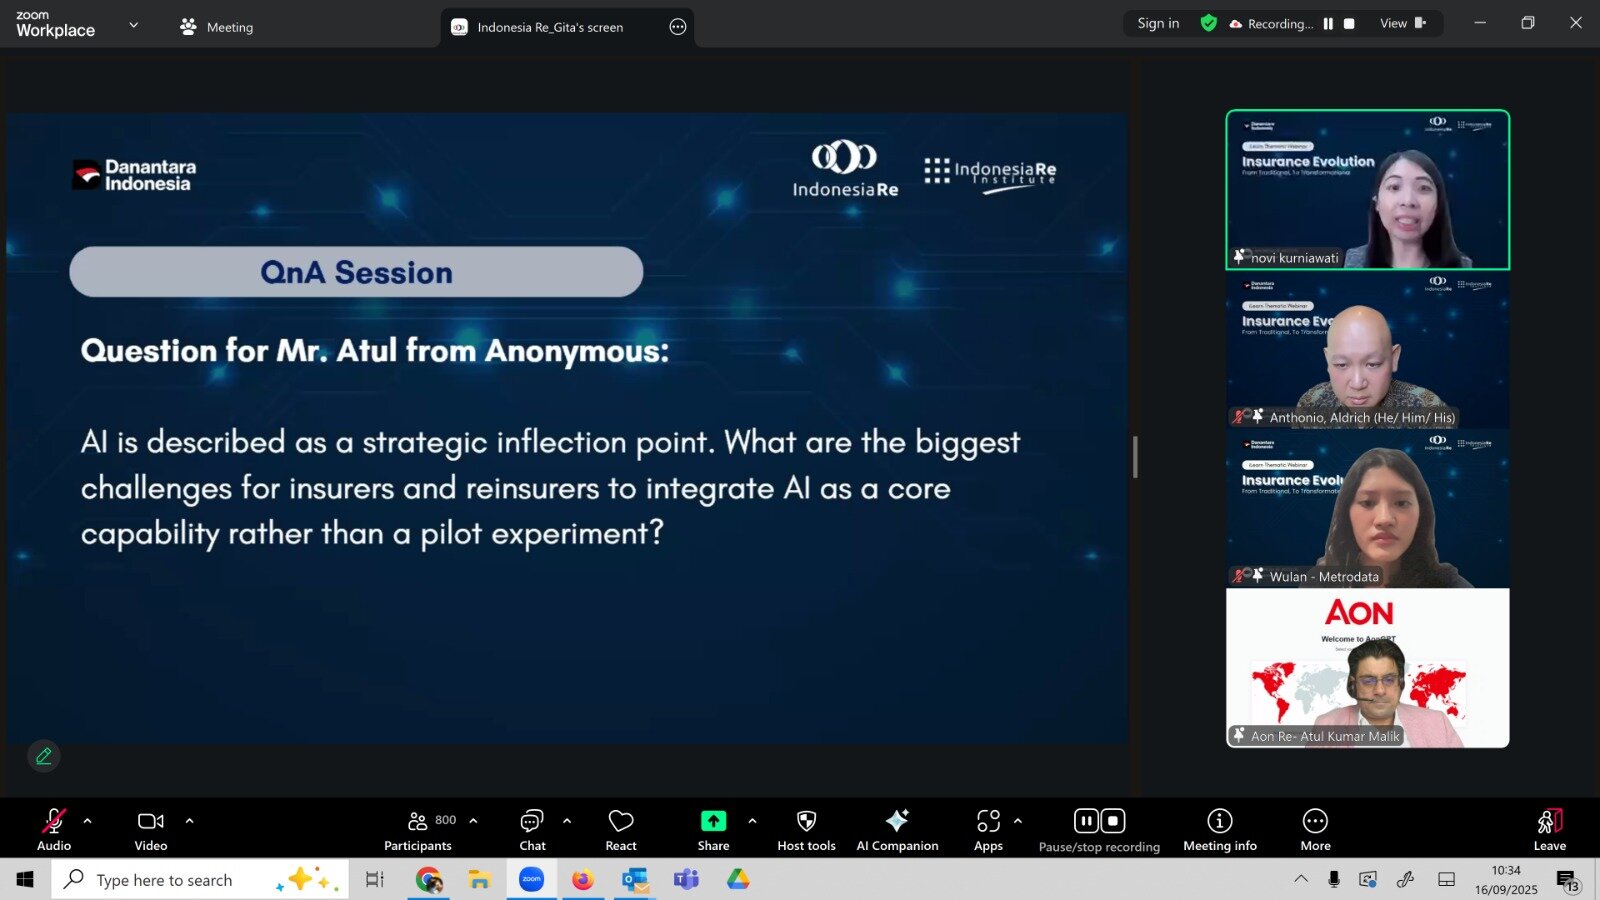The width and height of the screenshot is (1600, 900).
Task: Click the Sign in button
Action: [x=1158, y=24]
